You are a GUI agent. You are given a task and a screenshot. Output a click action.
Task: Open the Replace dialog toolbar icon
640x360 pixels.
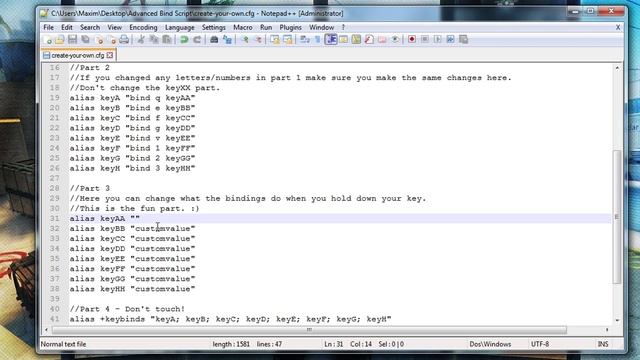pos(227,40)
